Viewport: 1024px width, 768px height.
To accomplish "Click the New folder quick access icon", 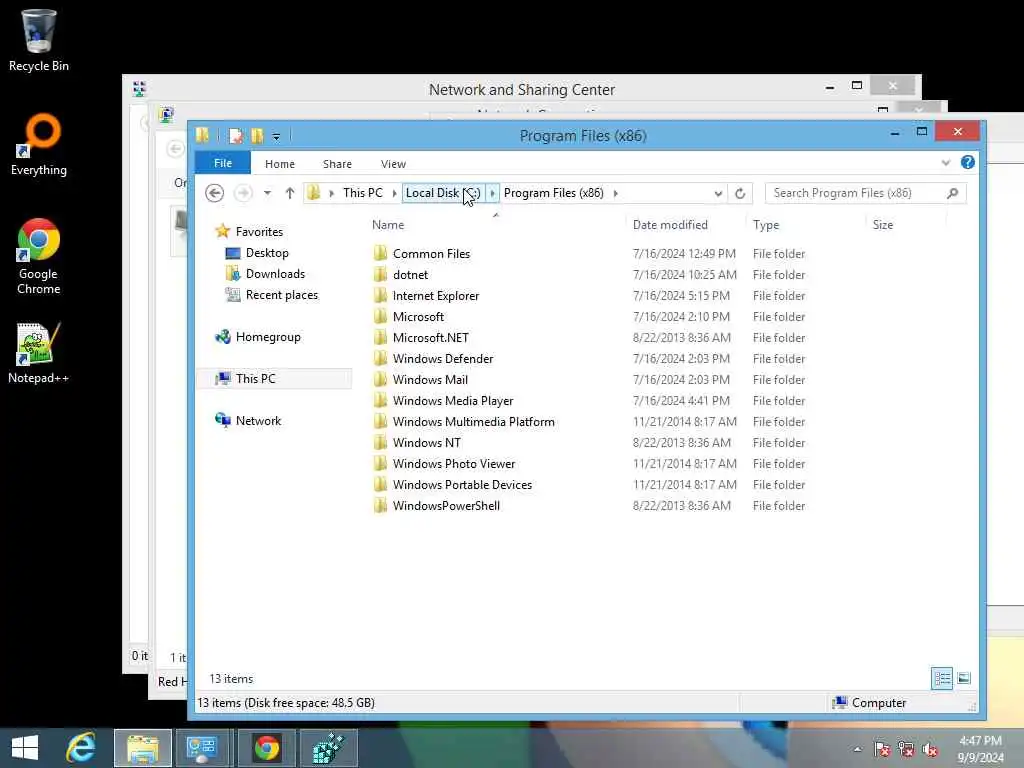I will click(257, 136).
